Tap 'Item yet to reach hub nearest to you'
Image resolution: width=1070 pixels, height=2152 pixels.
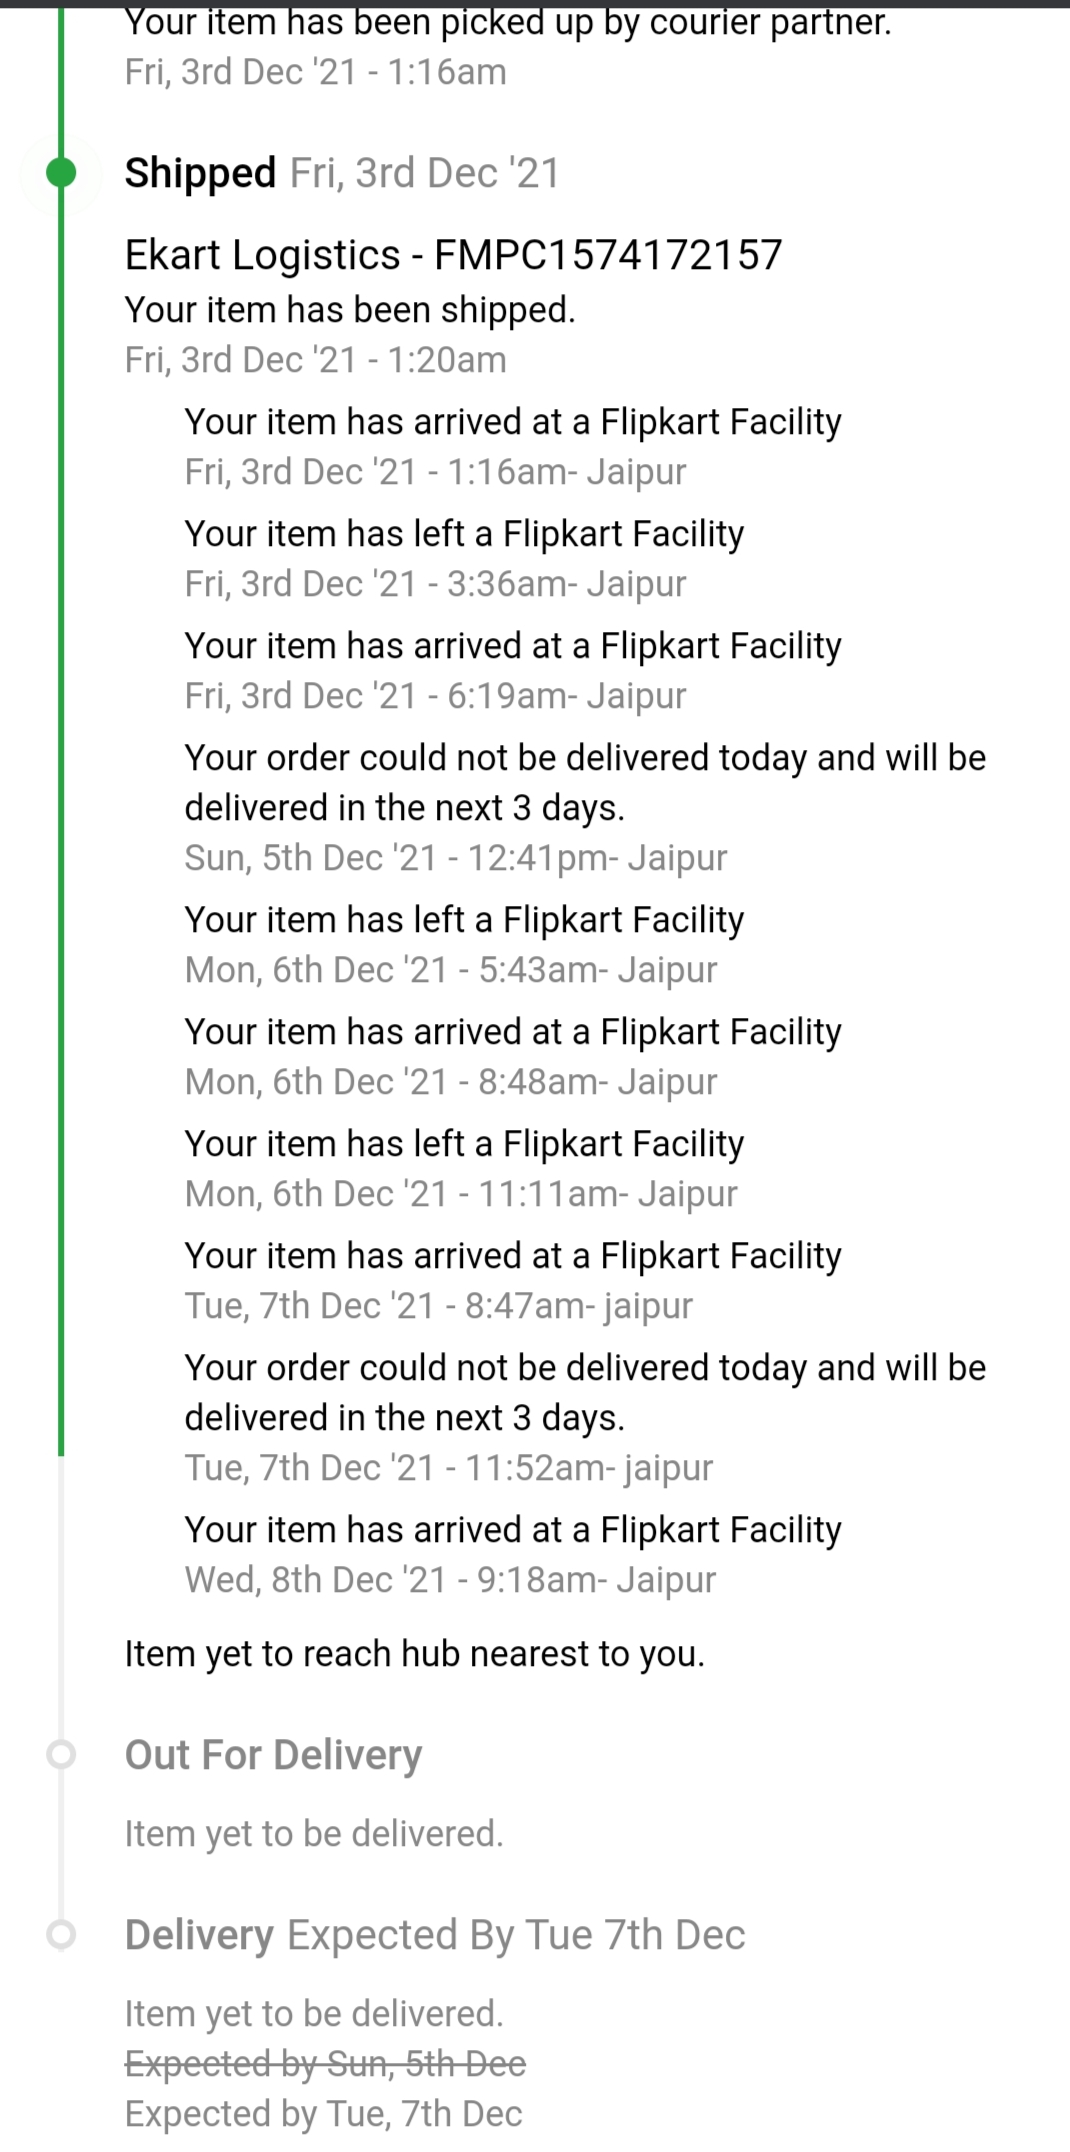click(x=414, y=1654)
